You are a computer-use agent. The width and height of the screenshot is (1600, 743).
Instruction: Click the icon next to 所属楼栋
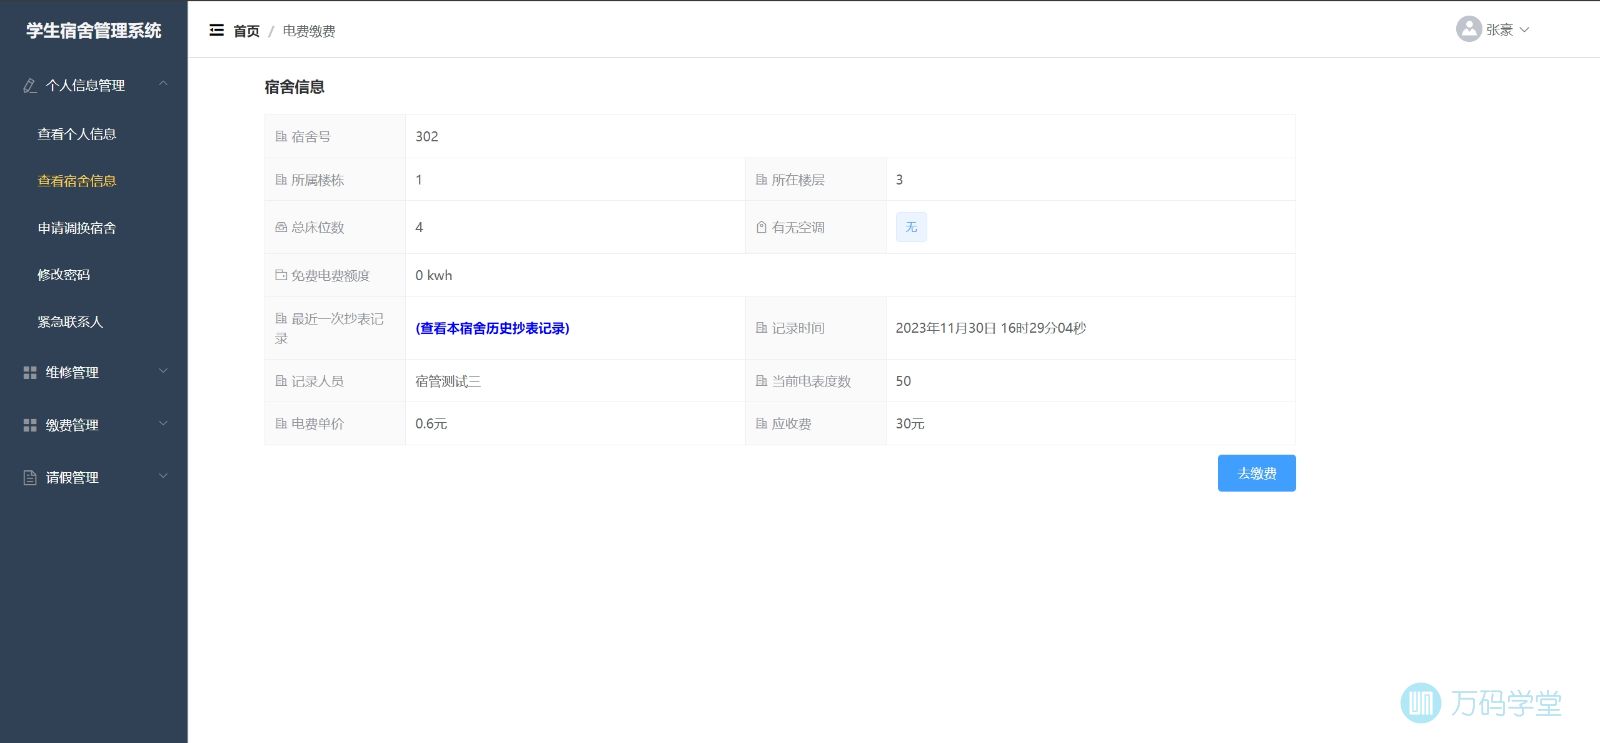(x=281, y=180)
